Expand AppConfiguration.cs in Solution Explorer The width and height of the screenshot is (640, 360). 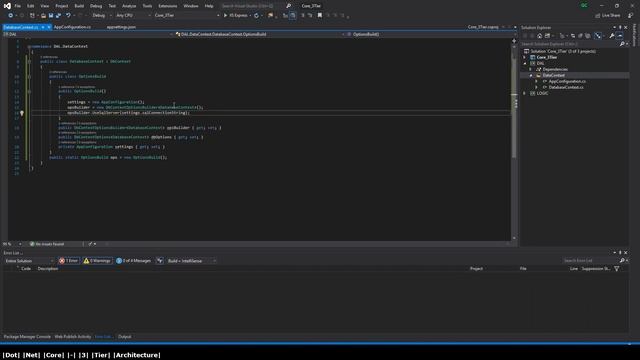537,82
